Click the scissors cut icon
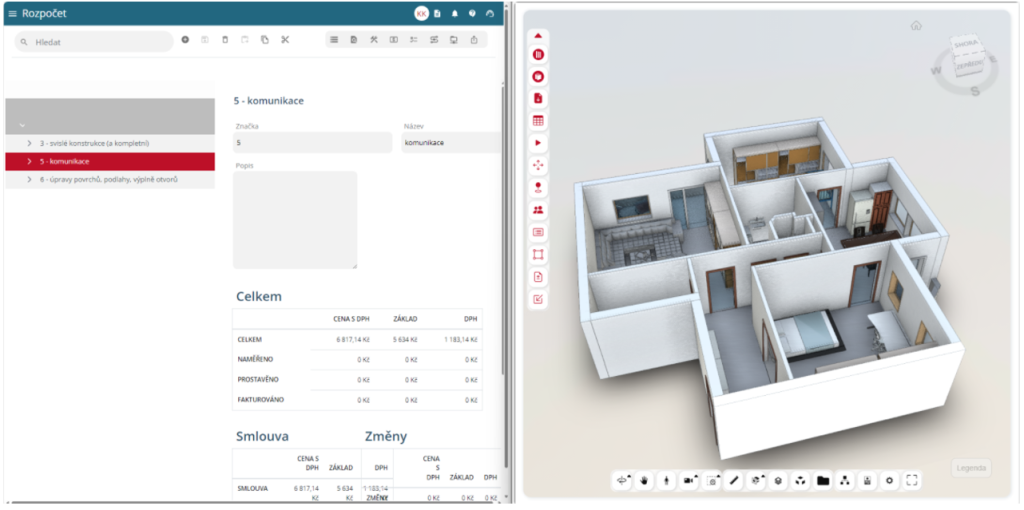 (285, 40)
